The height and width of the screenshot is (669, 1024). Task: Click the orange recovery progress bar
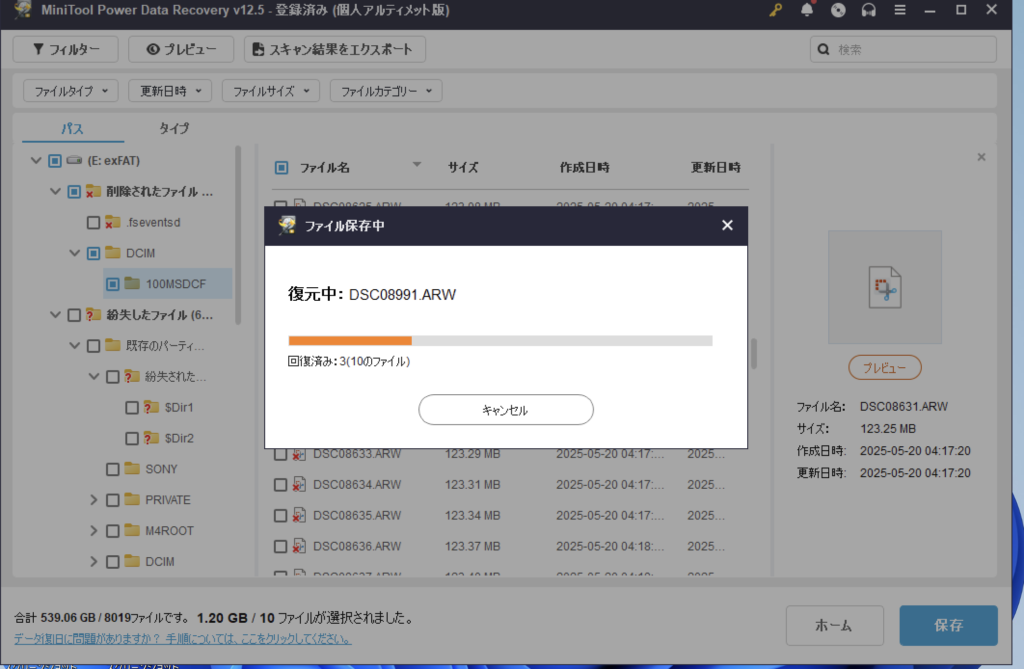pos(350,340)
